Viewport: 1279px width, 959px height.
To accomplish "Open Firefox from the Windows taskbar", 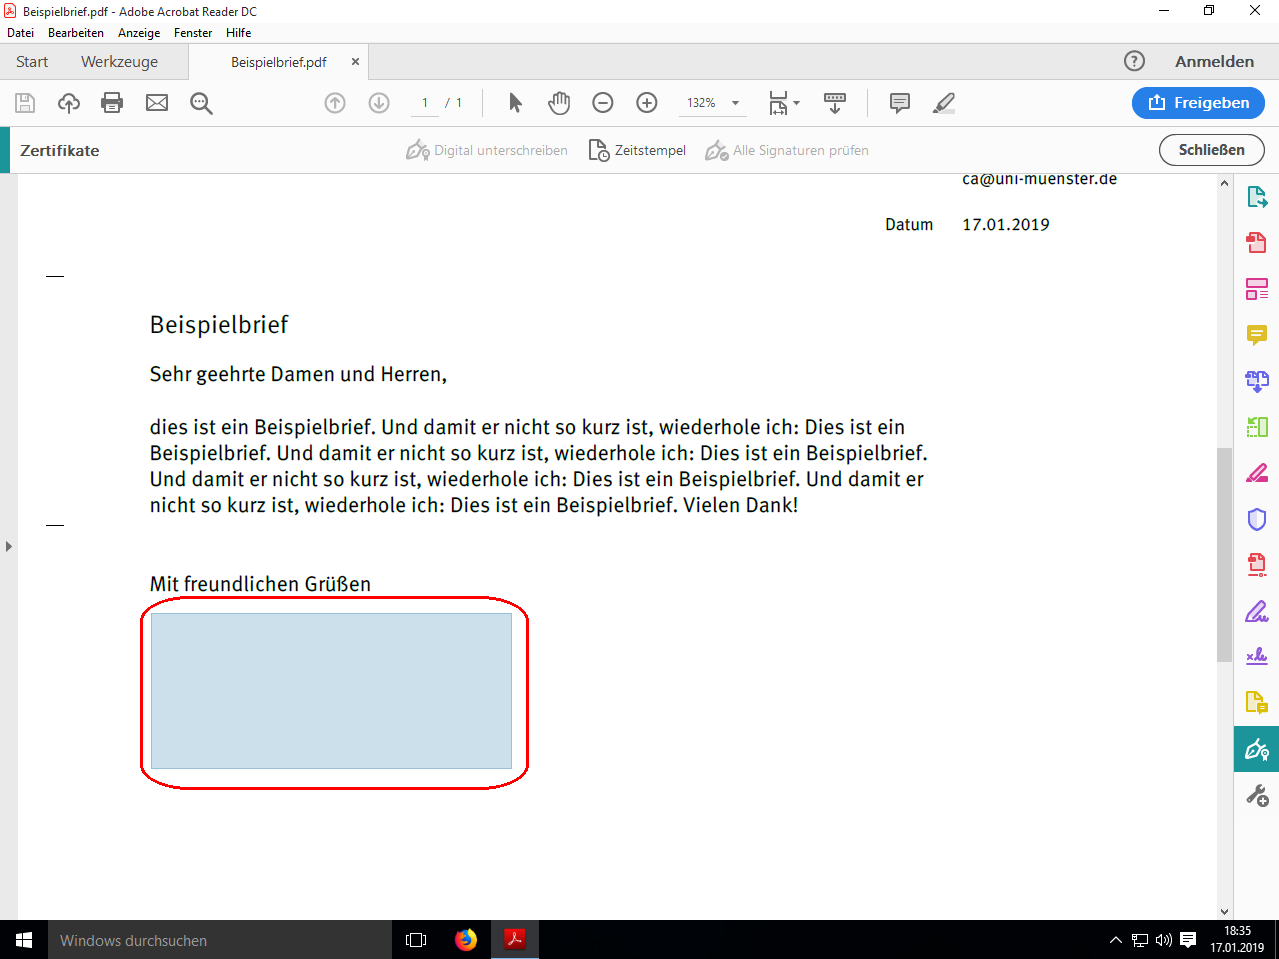I will tap(466, 940).
